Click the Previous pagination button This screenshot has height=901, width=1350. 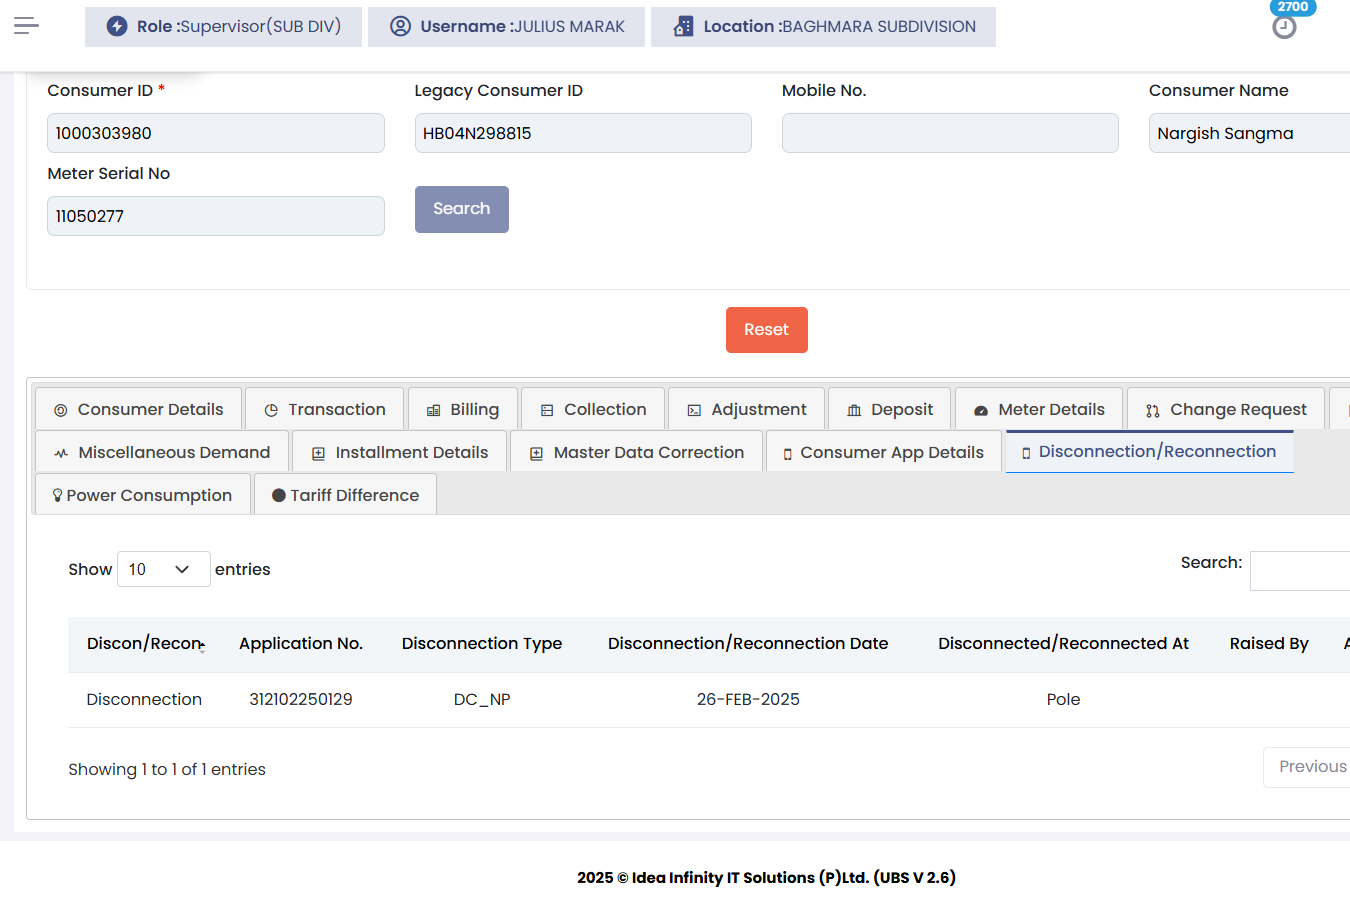click(1308, 767)
